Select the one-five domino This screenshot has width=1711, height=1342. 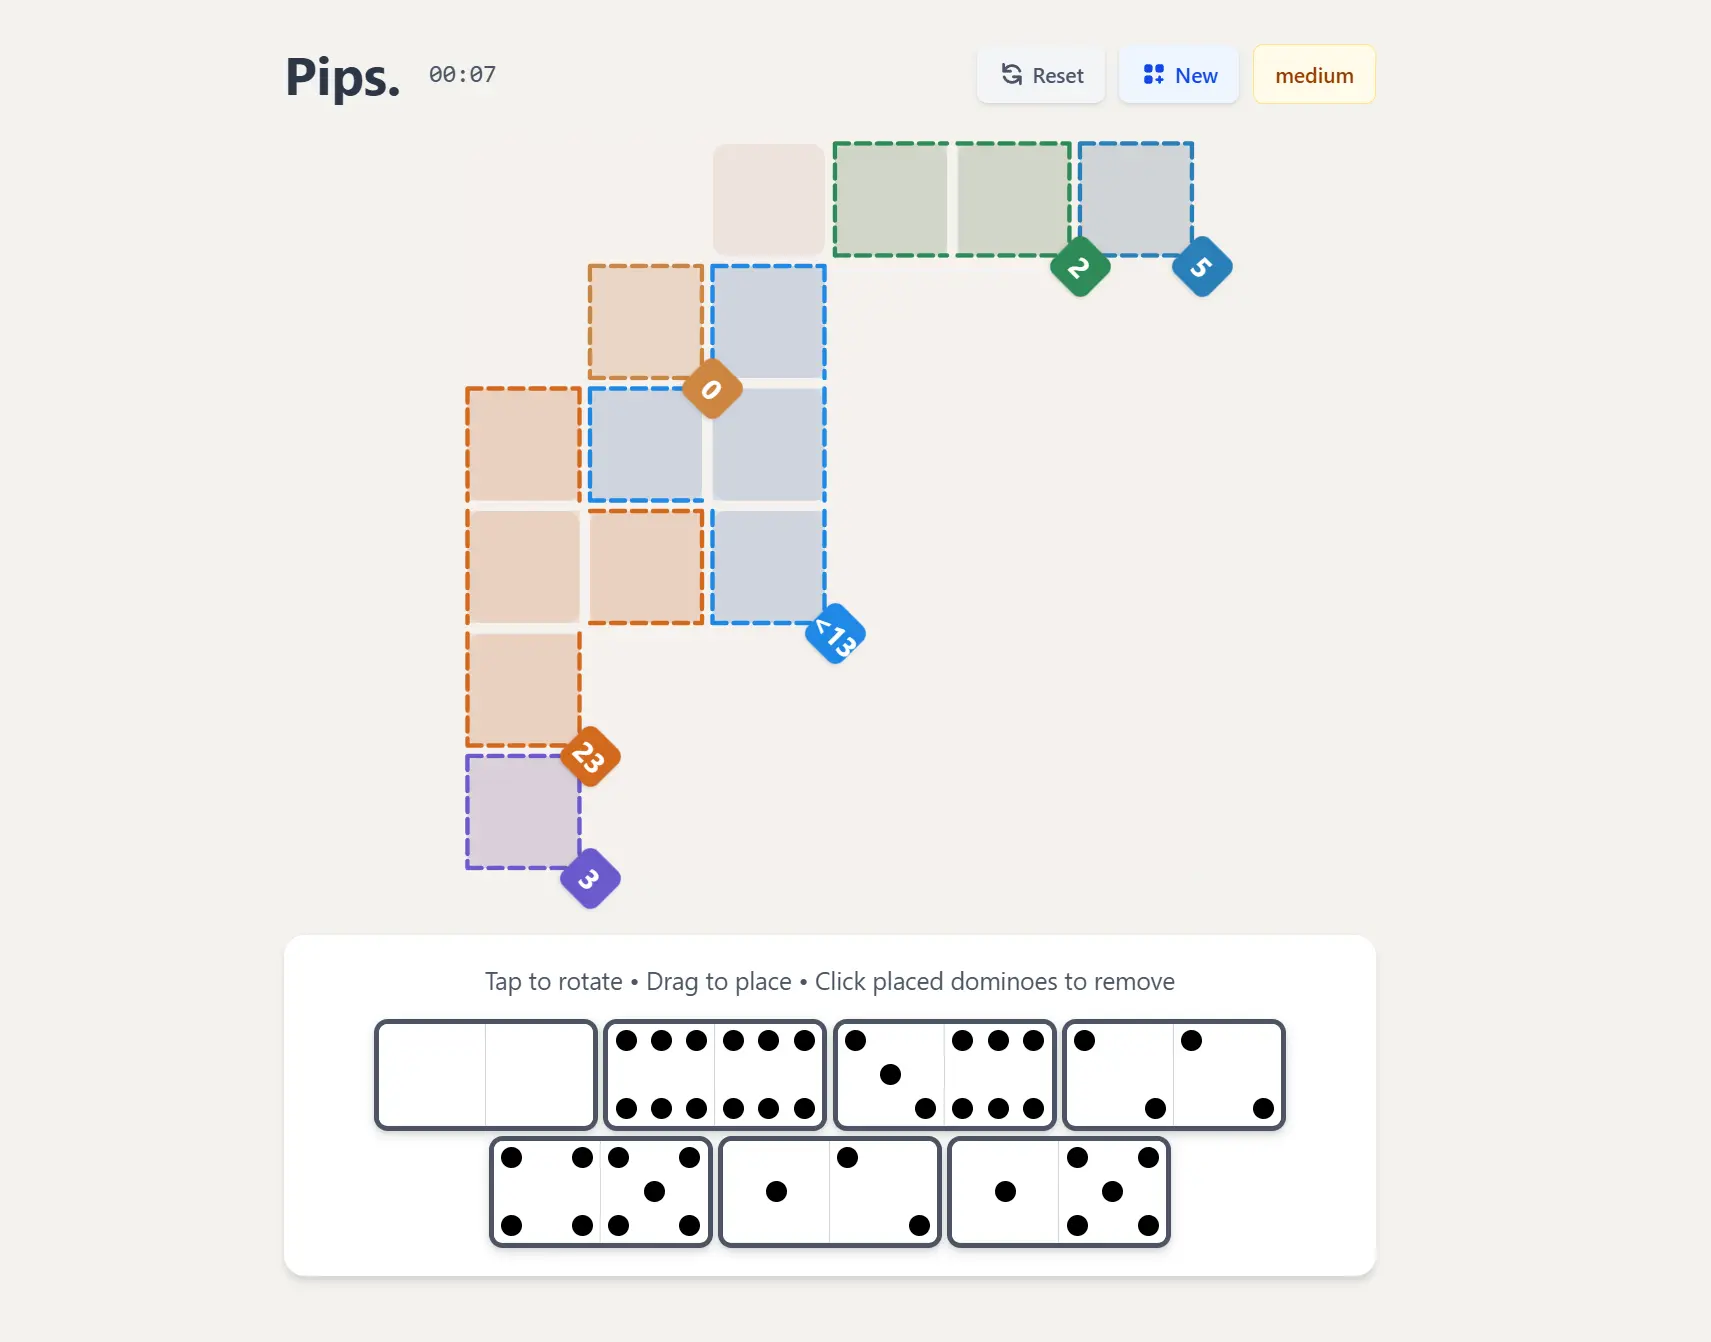point(1059,1192)
